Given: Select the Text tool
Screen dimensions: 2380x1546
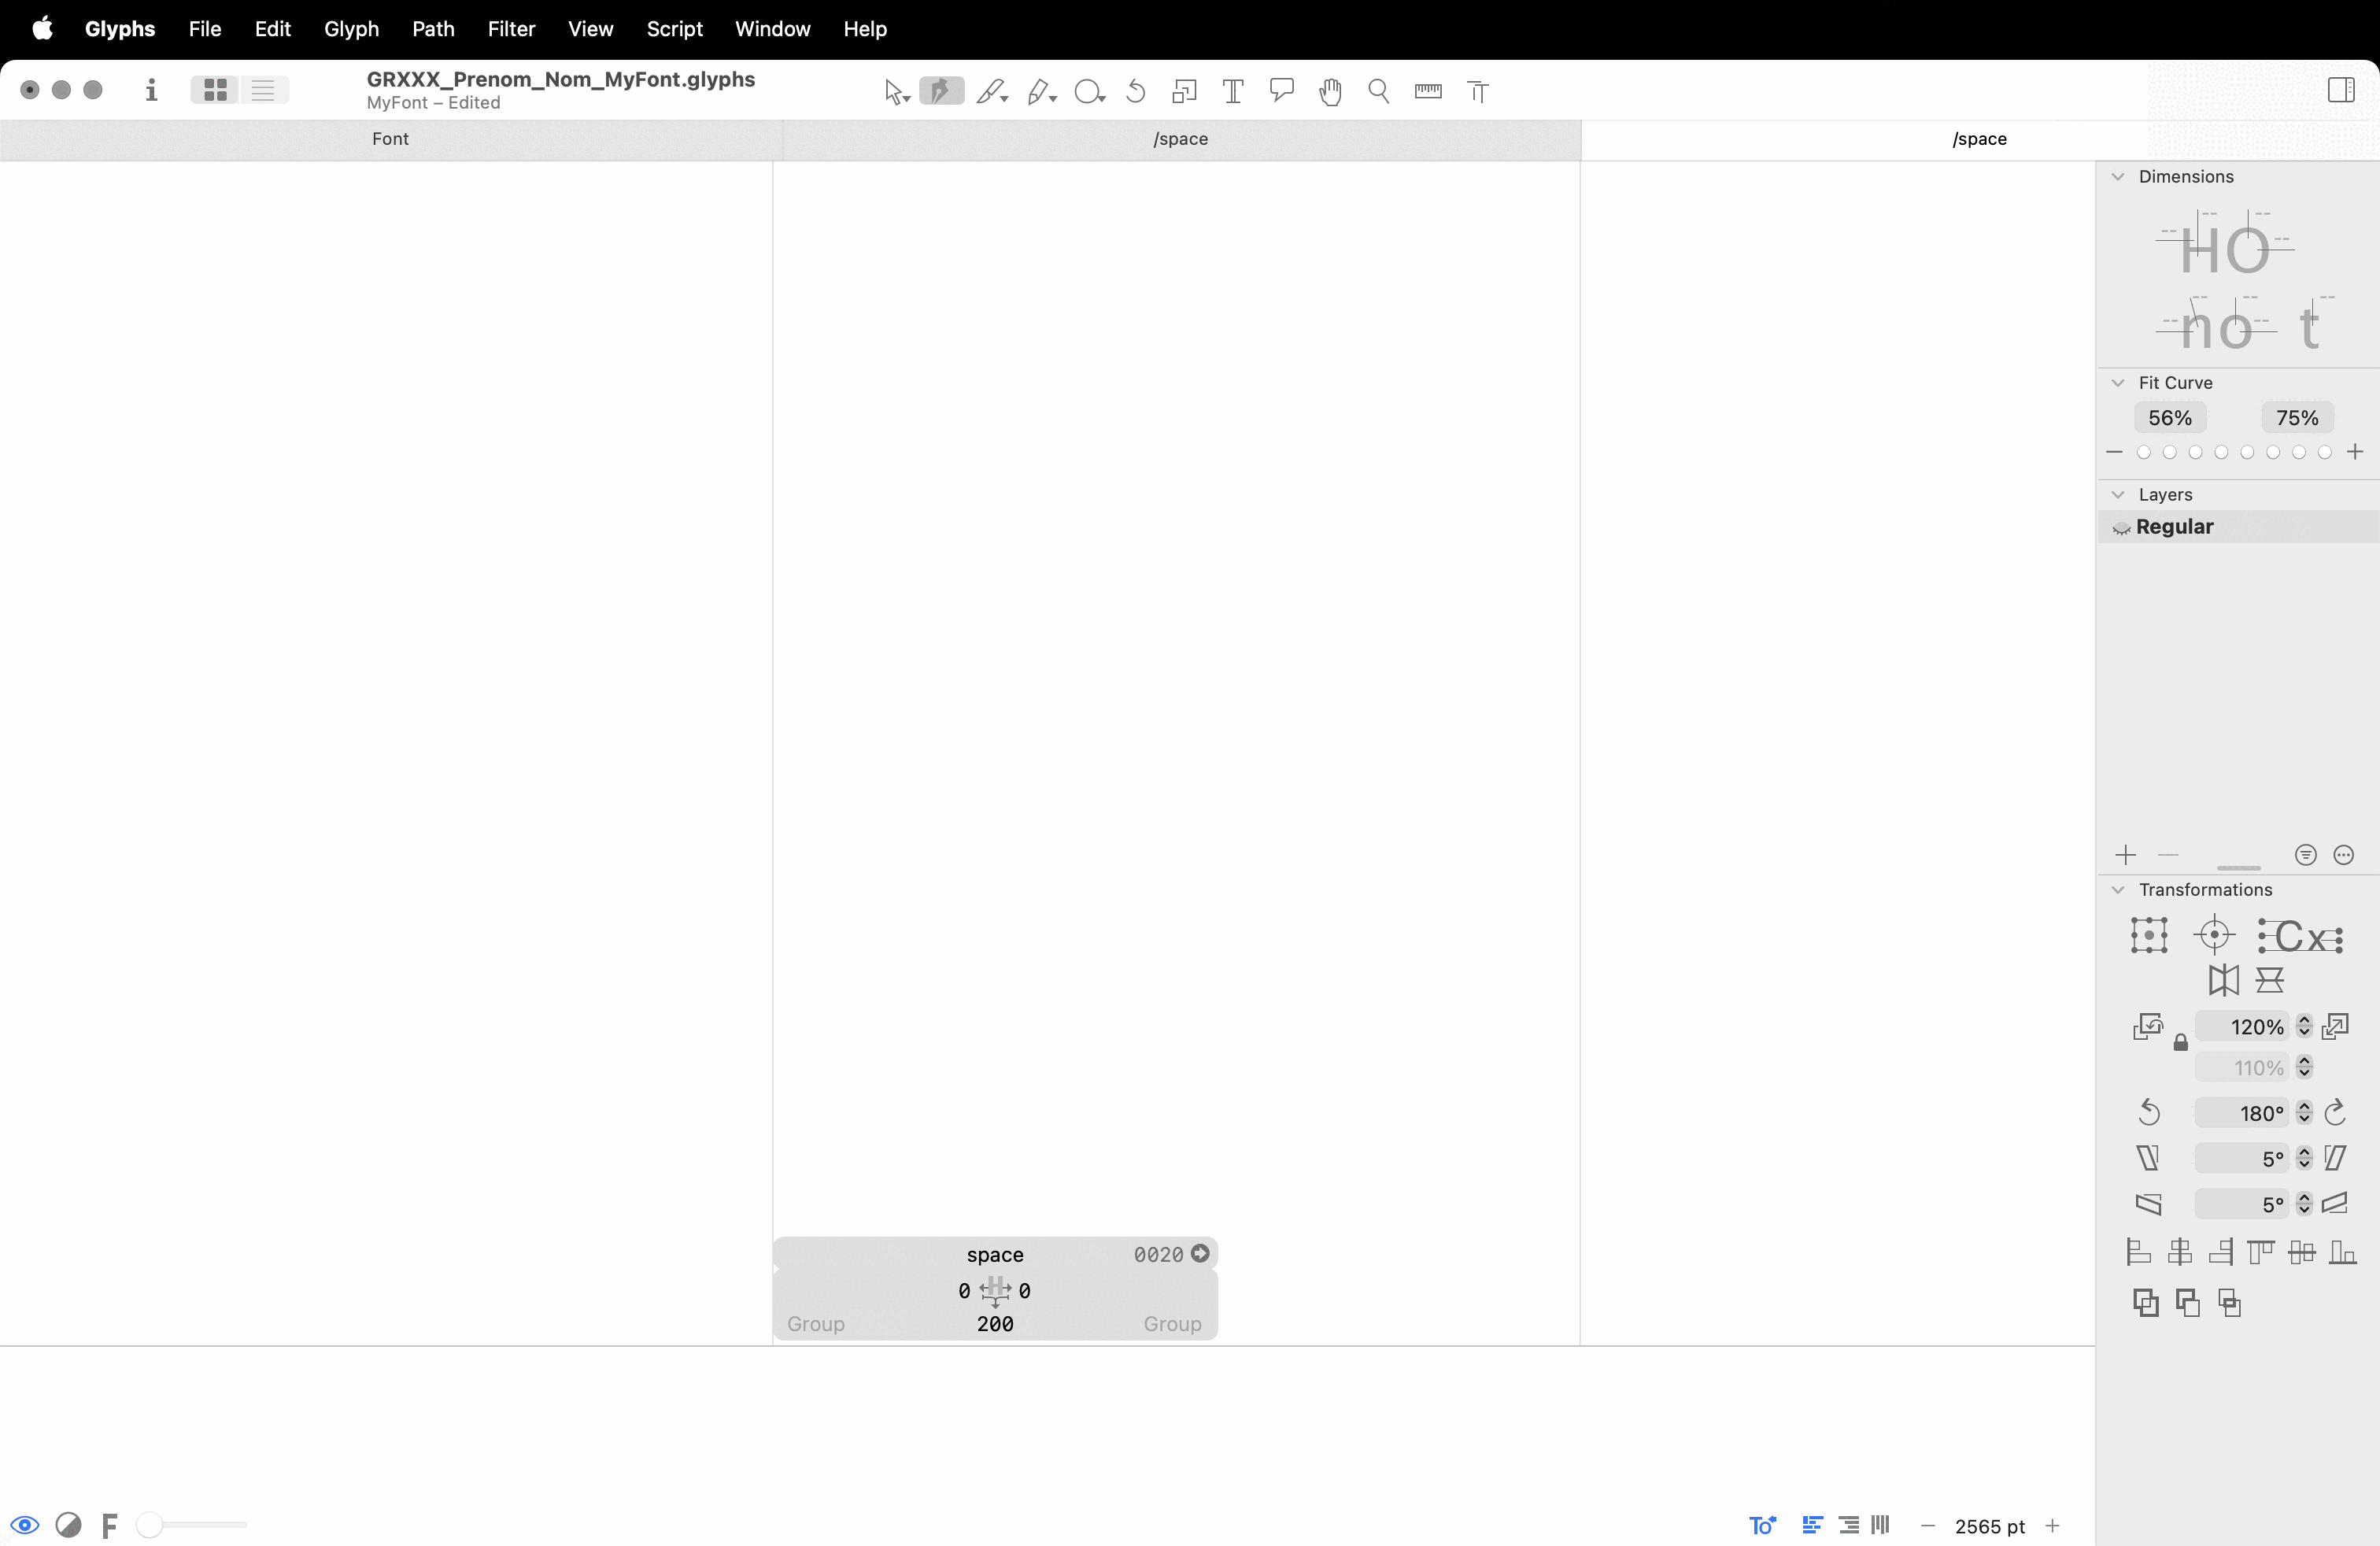Looking at the screenshot, I should 1233,92.
